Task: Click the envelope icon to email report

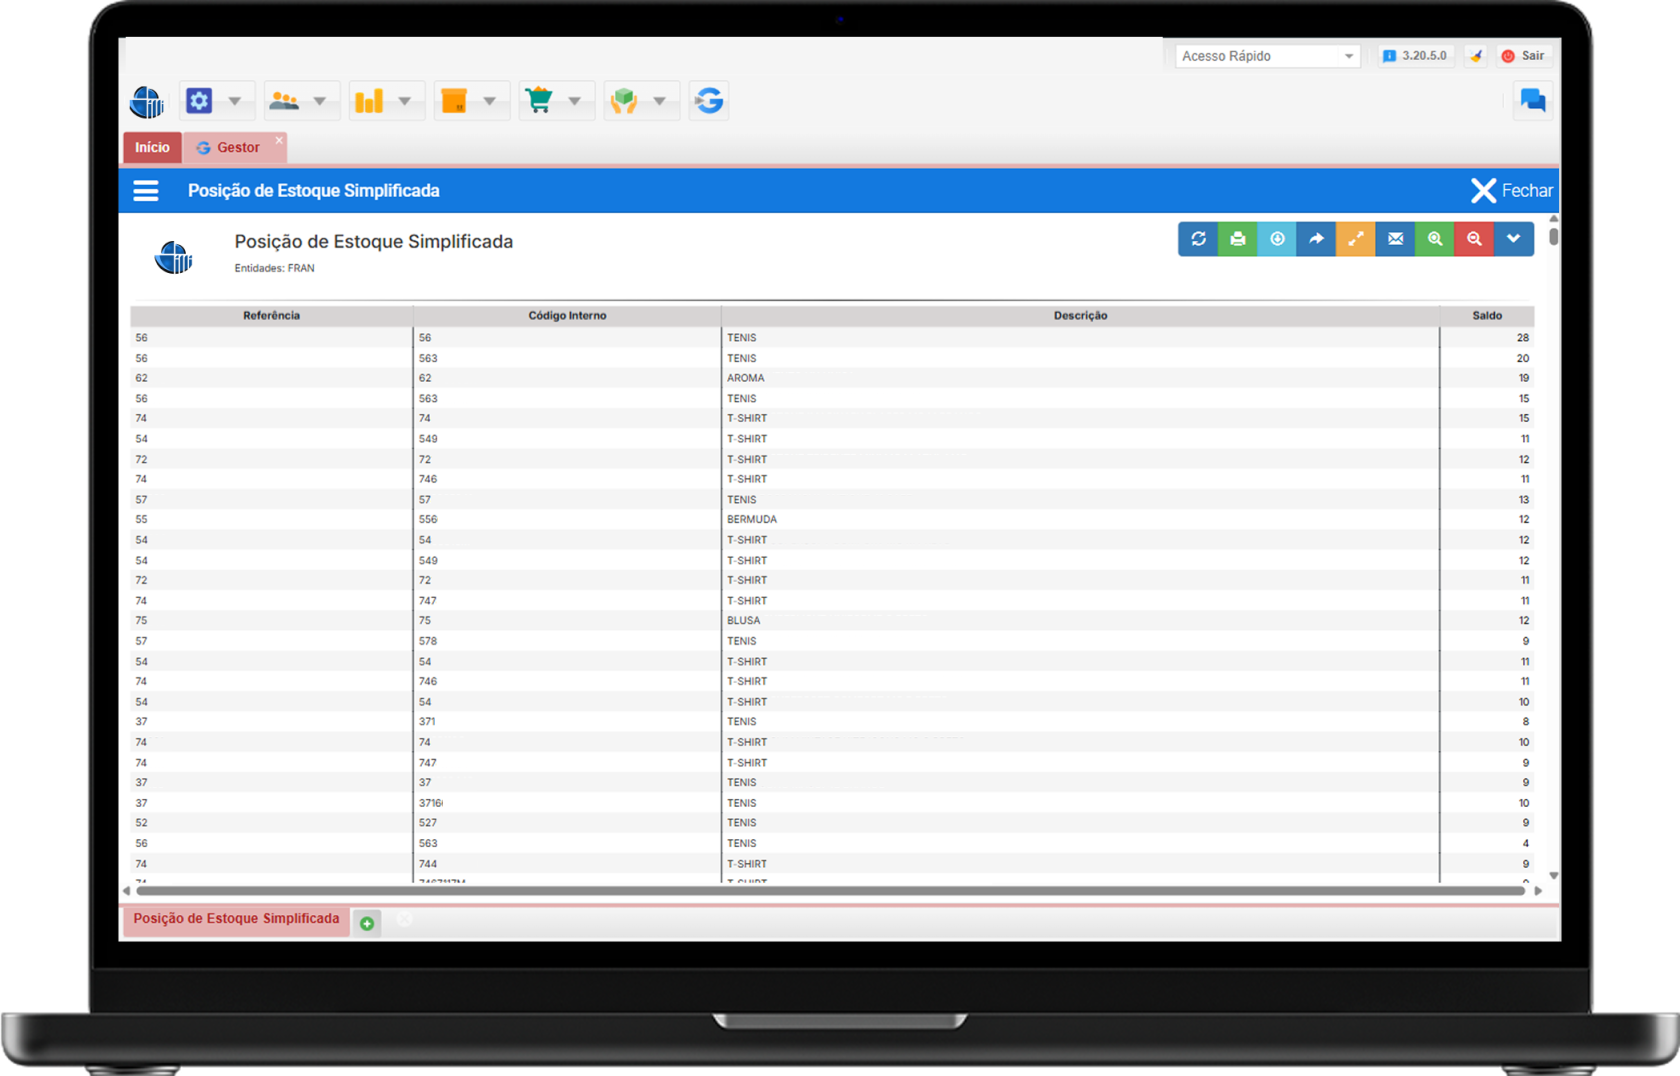Action: click(1395, 239)
